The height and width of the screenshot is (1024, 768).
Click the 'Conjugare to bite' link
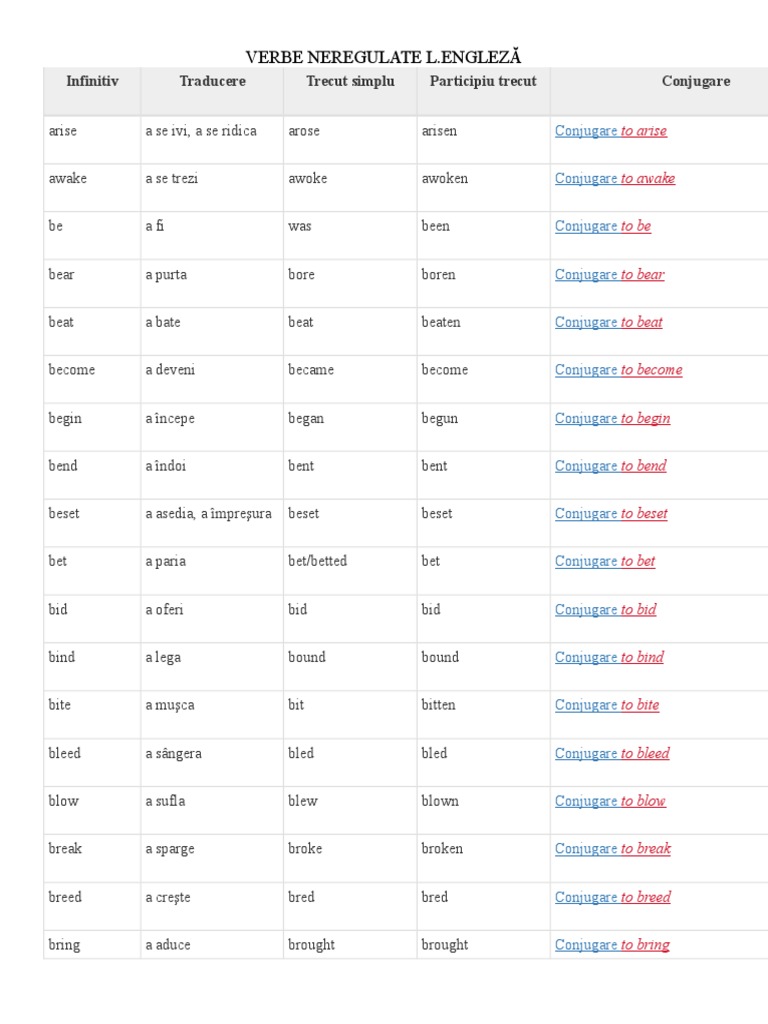tap(607, 706)
